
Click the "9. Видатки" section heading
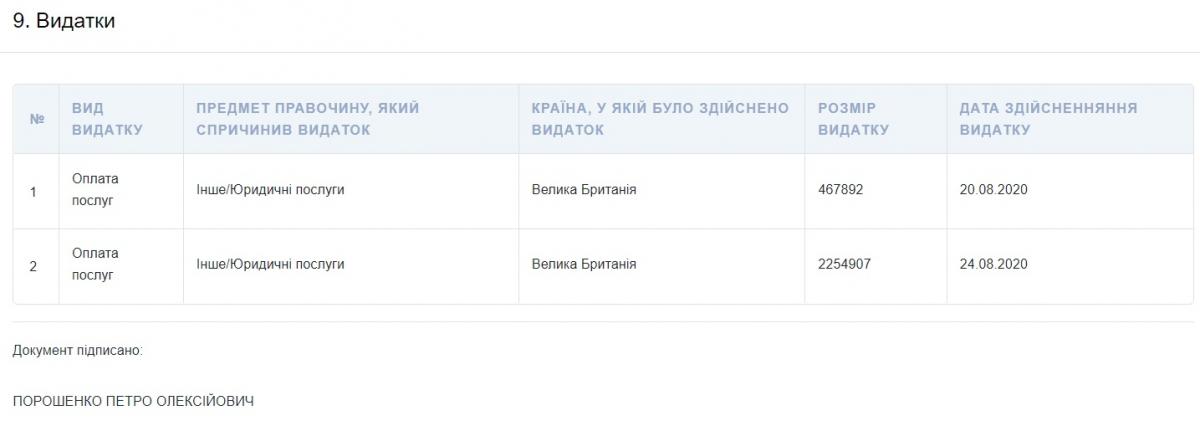coord(64,21)
